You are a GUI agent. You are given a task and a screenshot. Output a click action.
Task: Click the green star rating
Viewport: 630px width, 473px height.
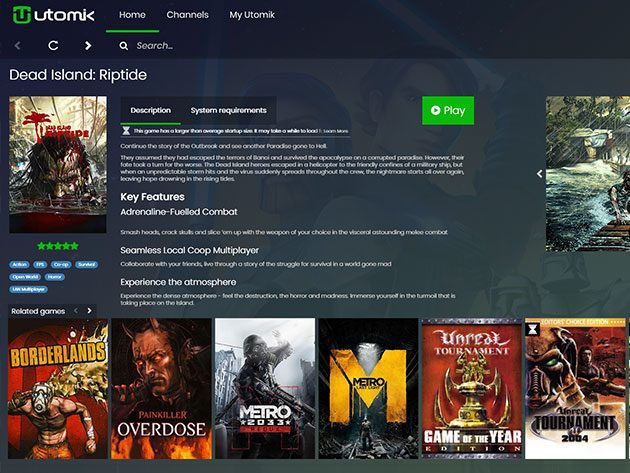coord(58,246)
